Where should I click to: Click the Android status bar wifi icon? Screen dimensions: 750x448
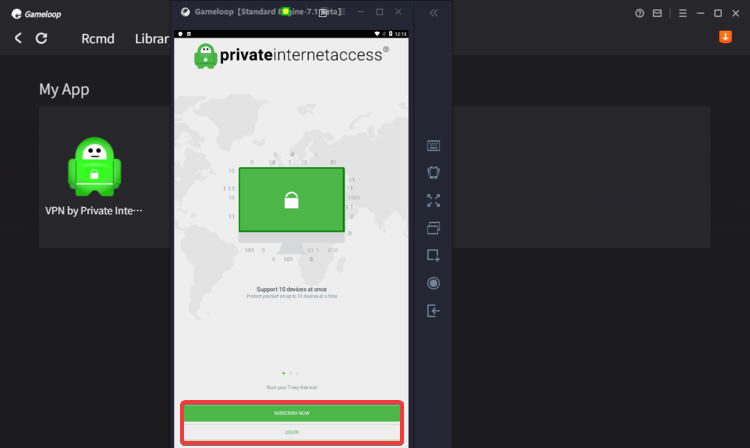click(377, 34)
